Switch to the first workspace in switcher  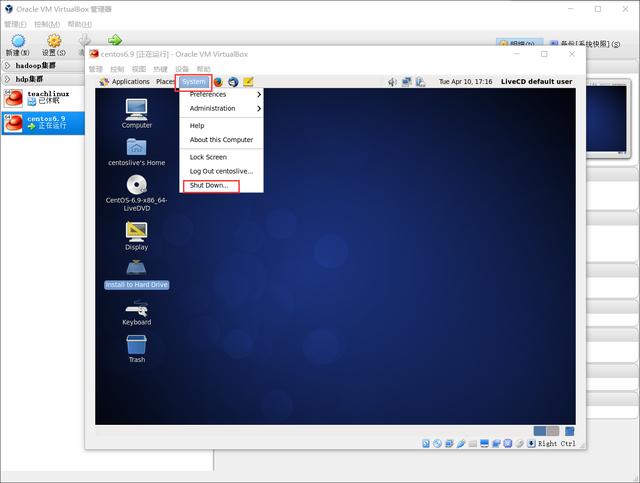(x=540, y=431)
